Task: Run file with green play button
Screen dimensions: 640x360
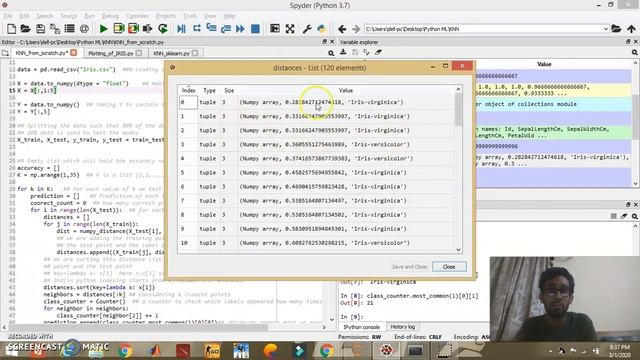Action: [104, 29]
